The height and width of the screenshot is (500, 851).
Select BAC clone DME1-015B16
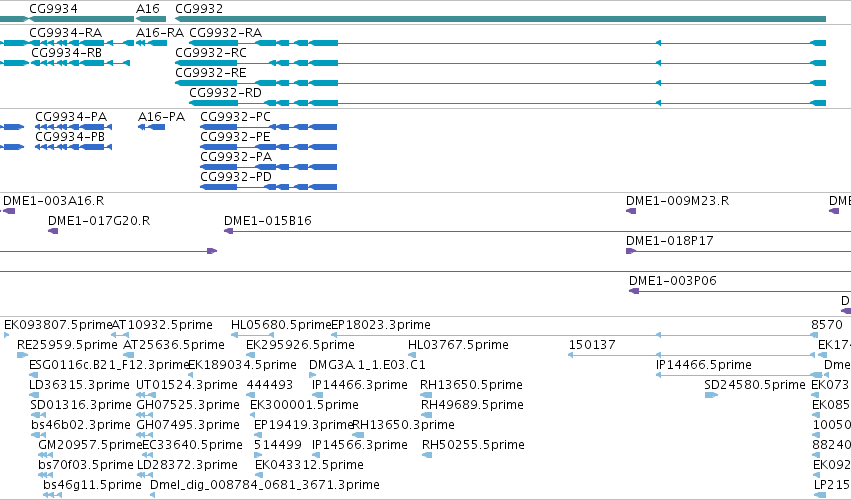click(268, 221)
